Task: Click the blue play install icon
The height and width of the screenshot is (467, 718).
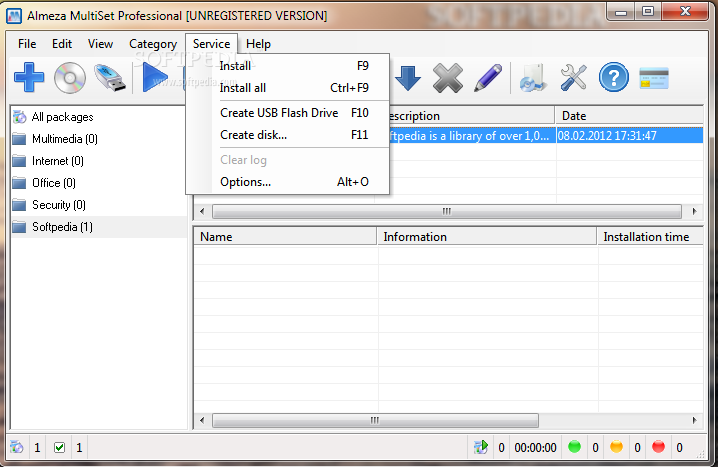Action: tap(155, 77)
